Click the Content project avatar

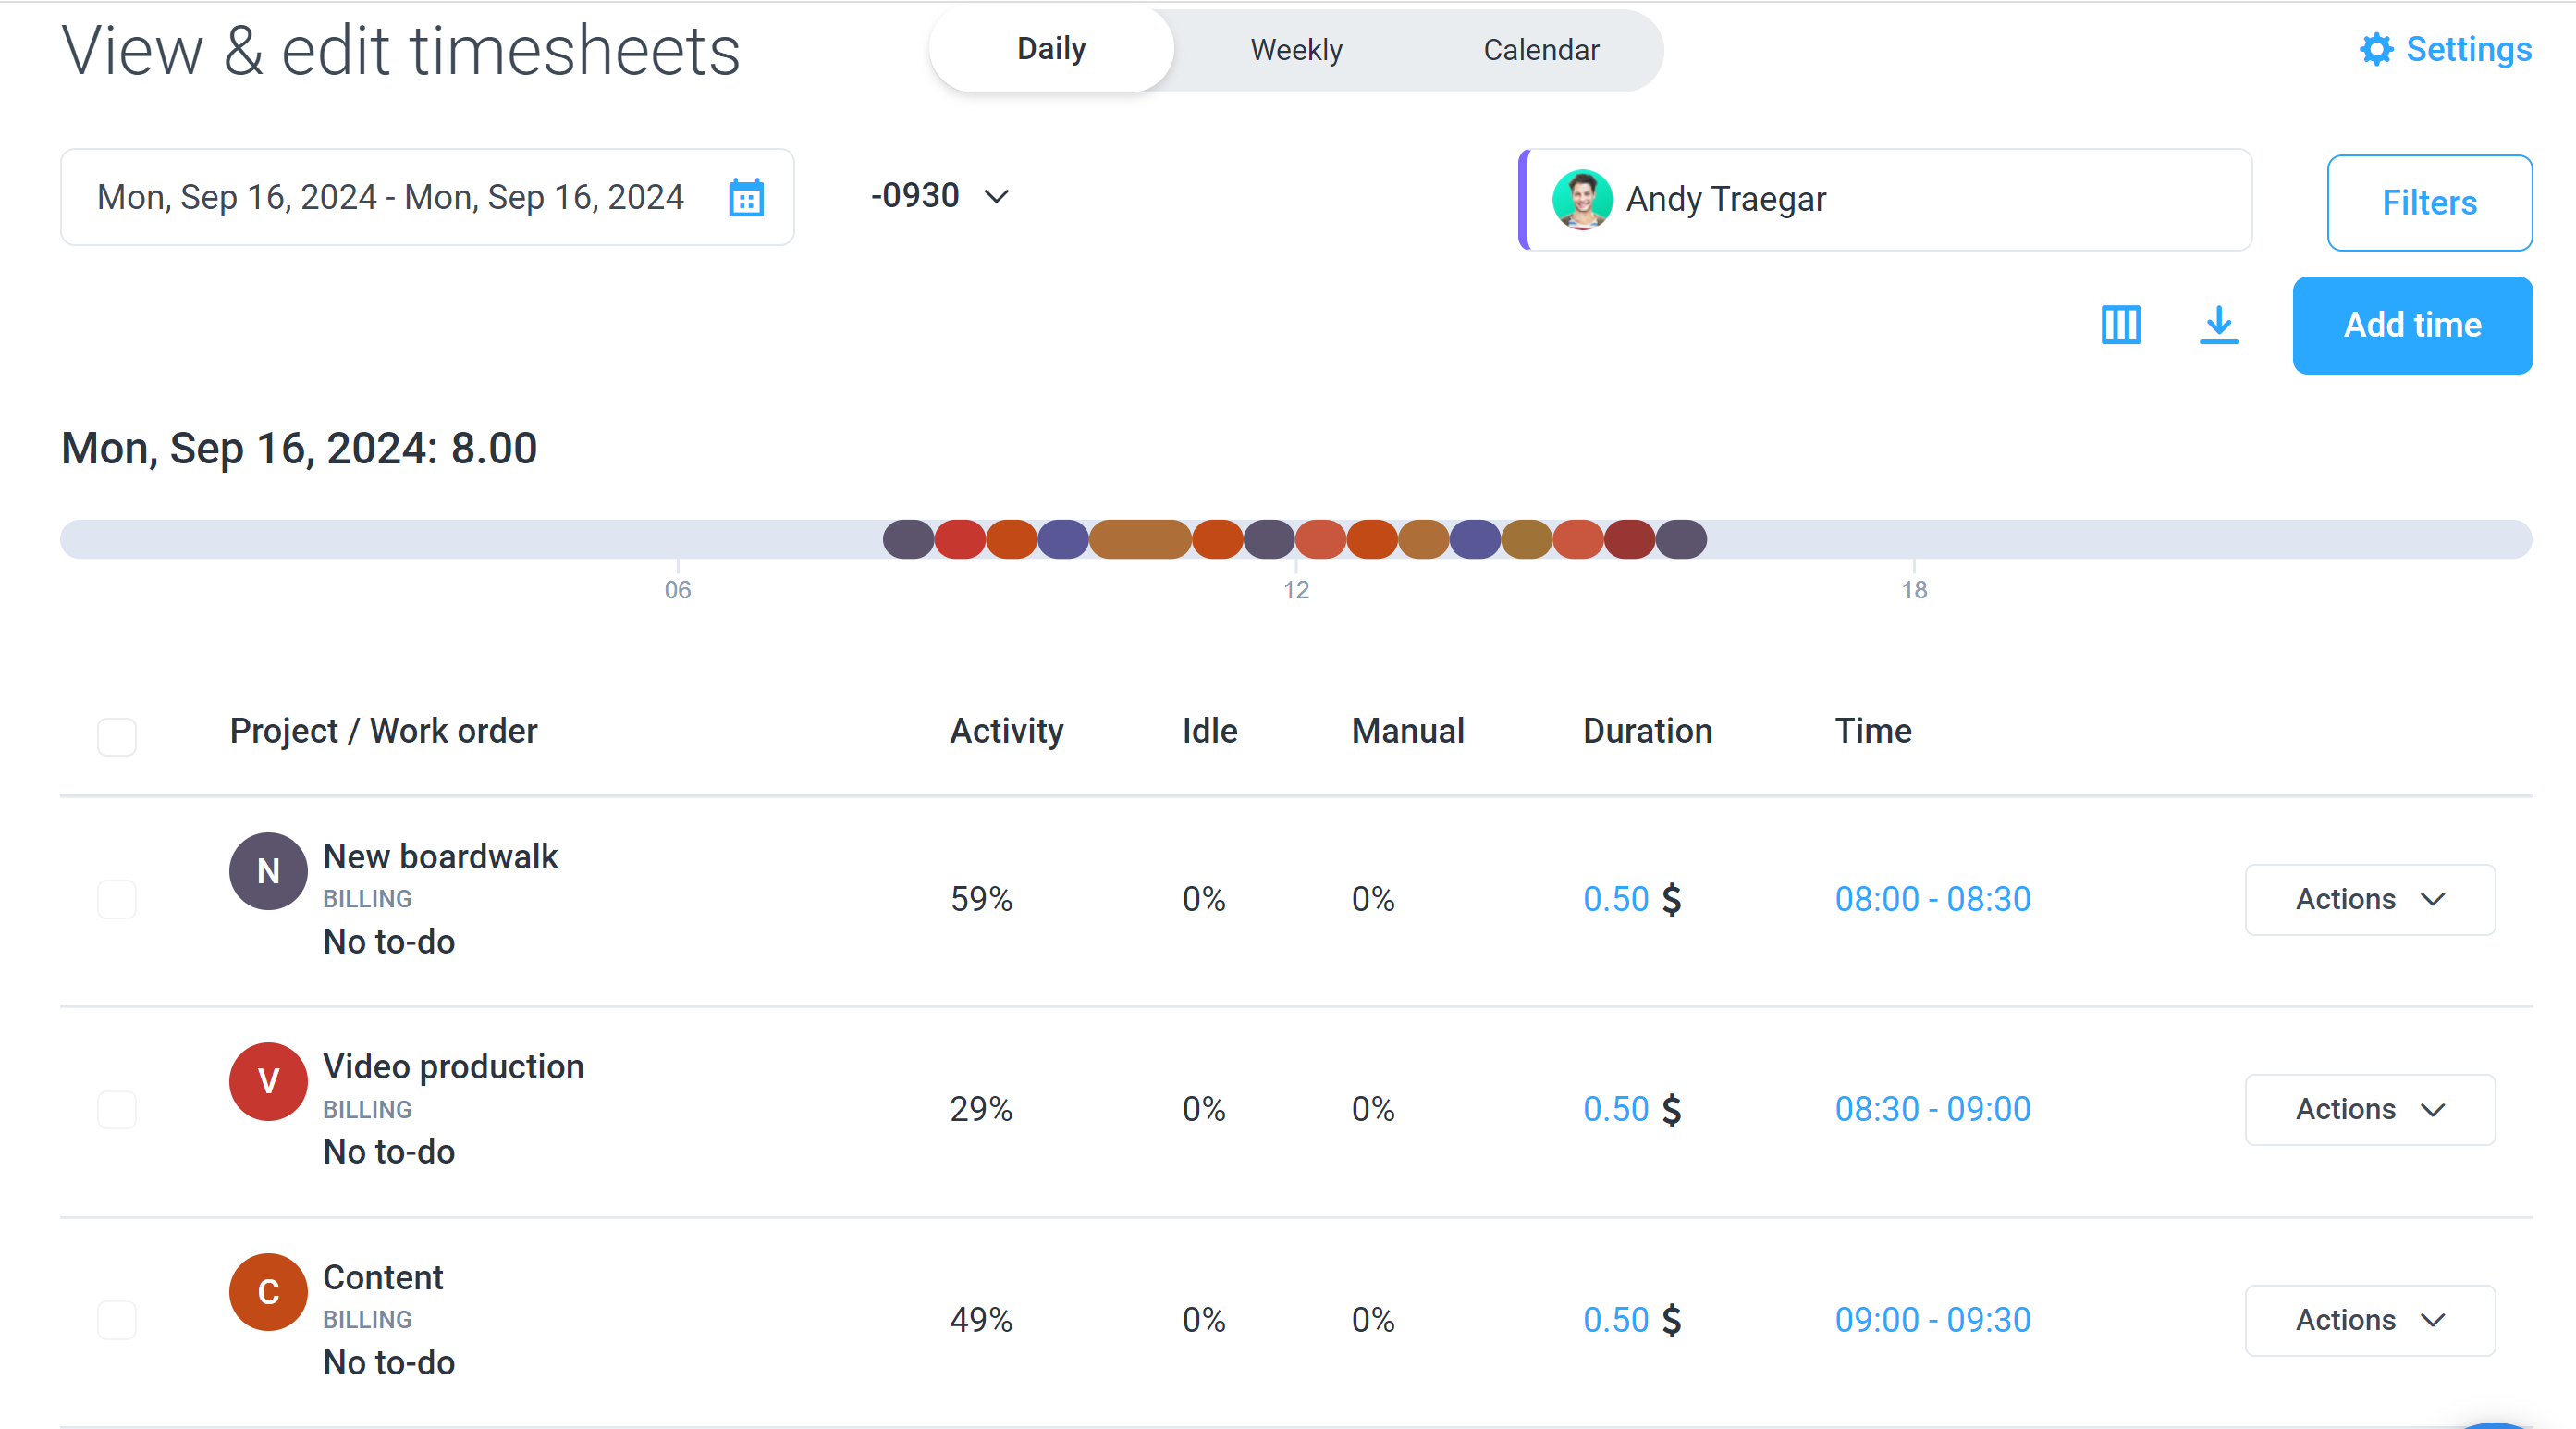(267, 1291)
